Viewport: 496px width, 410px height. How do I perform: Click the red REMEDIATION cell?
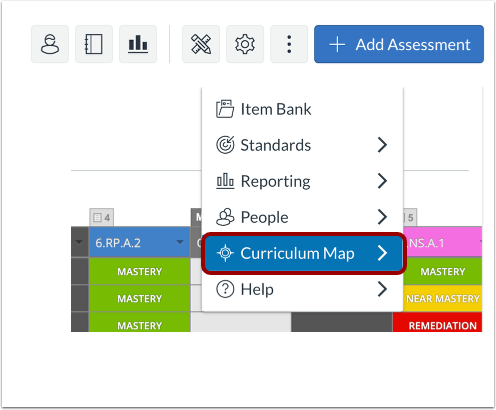[438, 322]
